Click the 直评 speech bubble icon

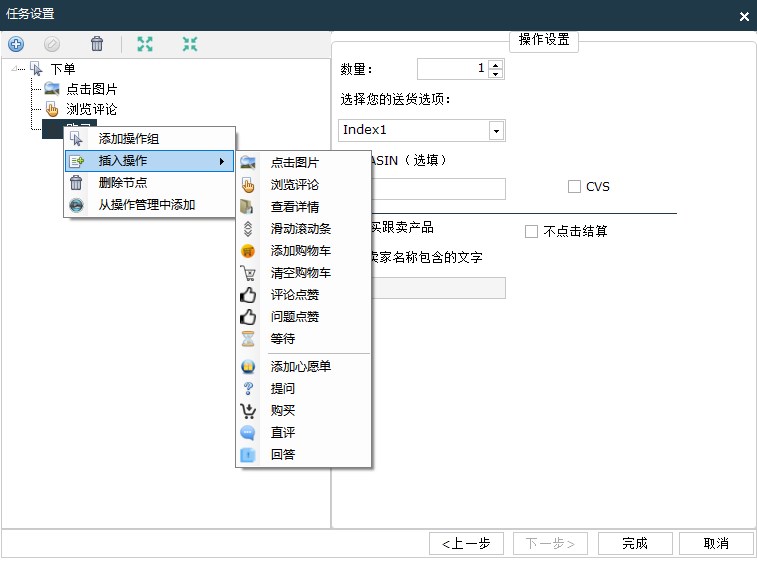tap(248, 433)
